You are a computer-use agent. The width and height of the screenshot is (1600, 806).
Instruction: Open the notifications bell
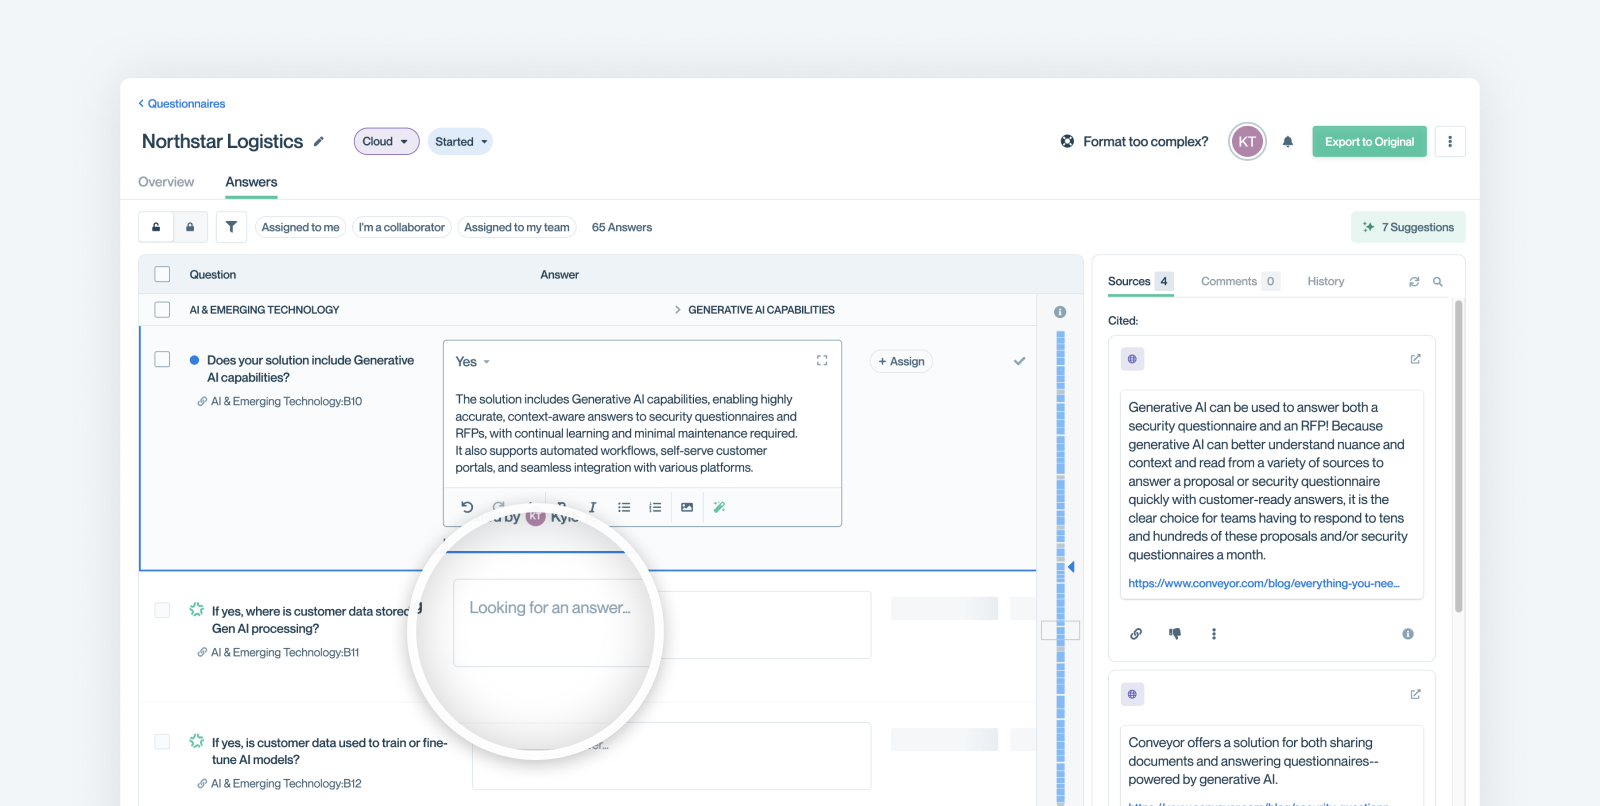point(1288,142)
